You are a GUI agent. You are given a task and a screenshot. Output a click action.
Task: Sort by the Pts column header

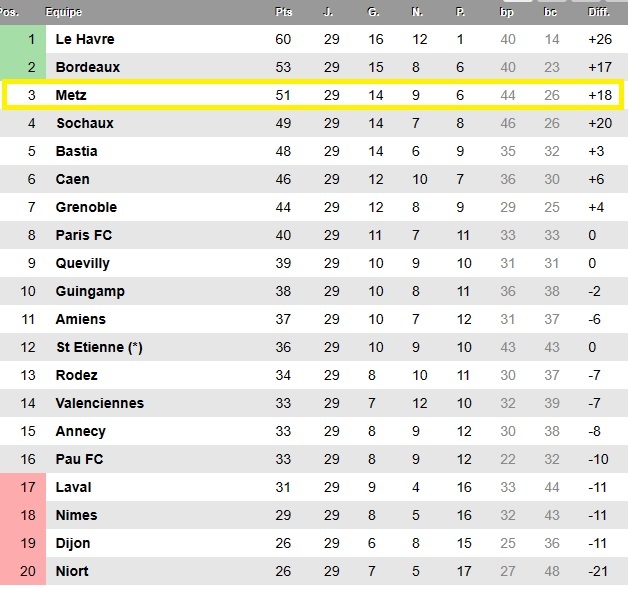point(284,12)
